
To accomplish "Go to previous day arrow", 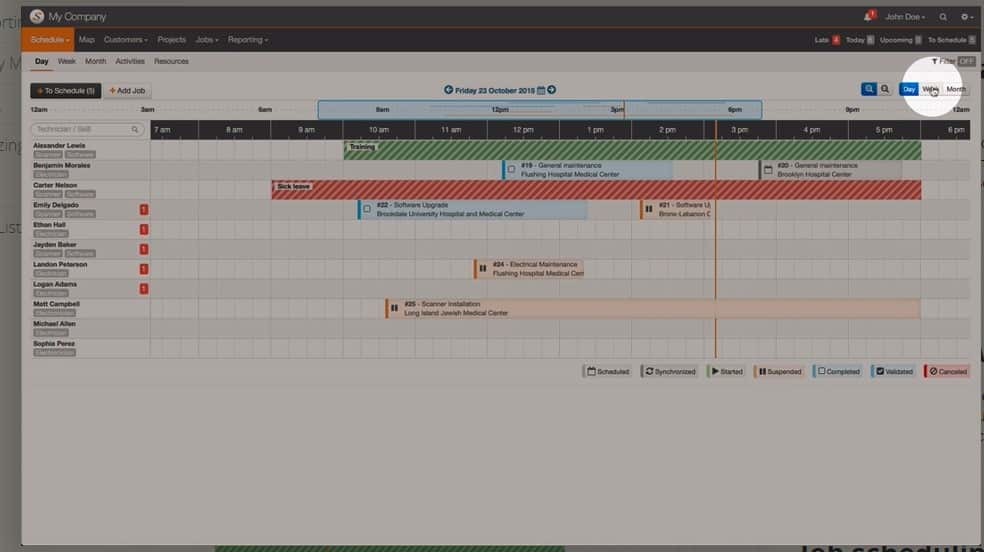I will (x=449, y=90).
